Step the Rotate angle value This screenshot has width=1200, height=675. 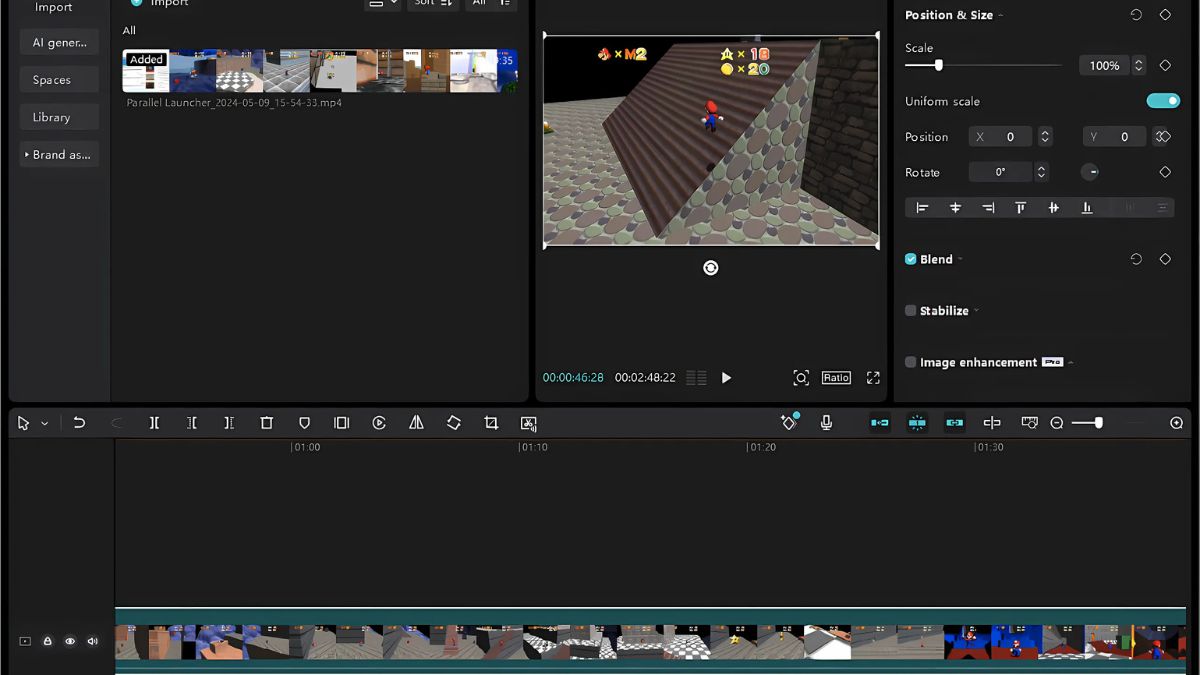1041,172
